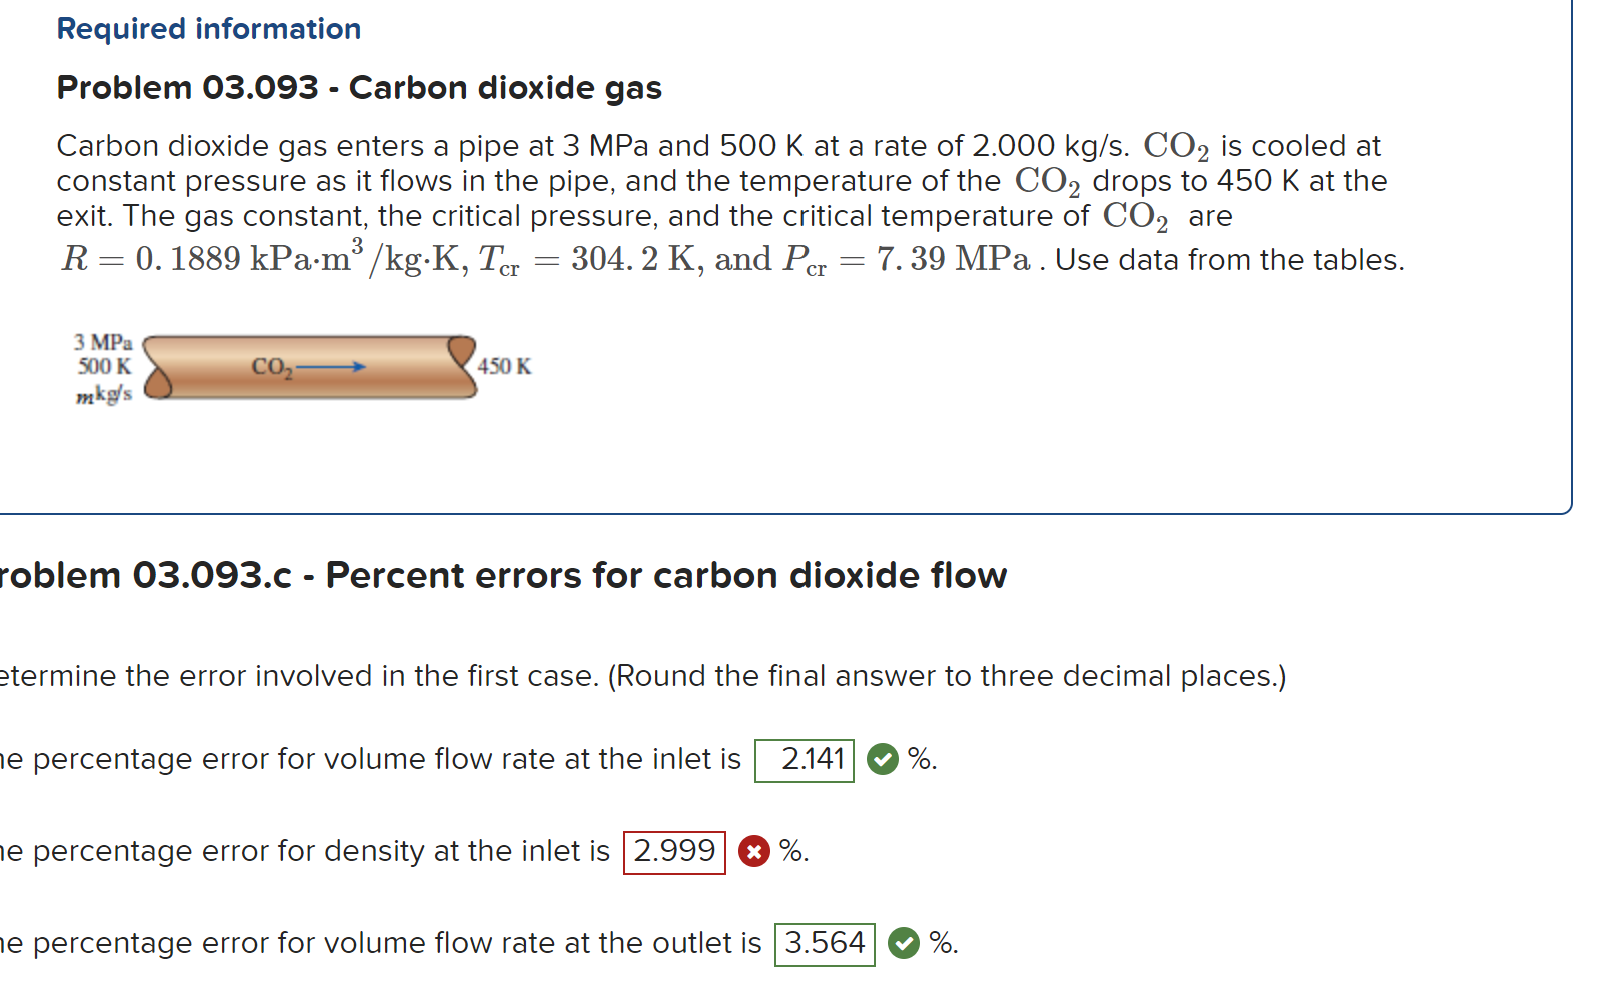Click the error indicator on the density answer
1600x1004 pixels.
(x=753, y=852)
